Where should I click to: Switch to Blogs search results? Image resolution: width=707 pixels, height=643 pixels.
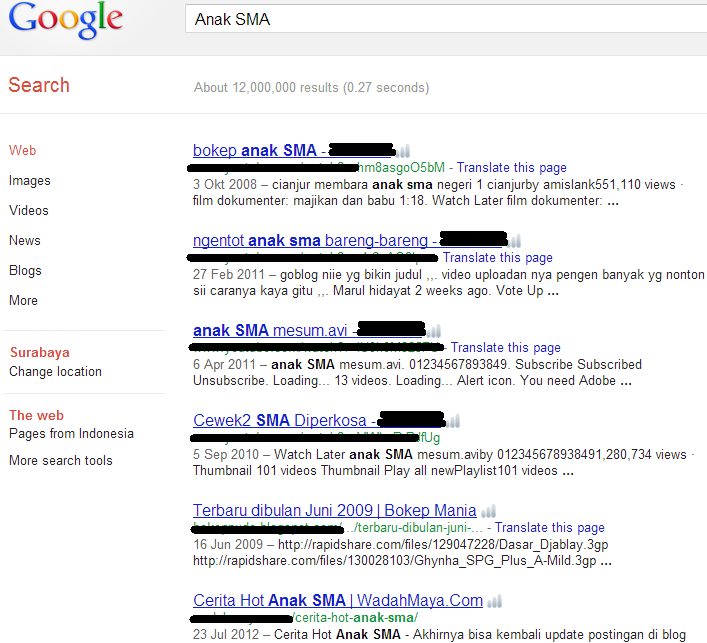(25, 271)
